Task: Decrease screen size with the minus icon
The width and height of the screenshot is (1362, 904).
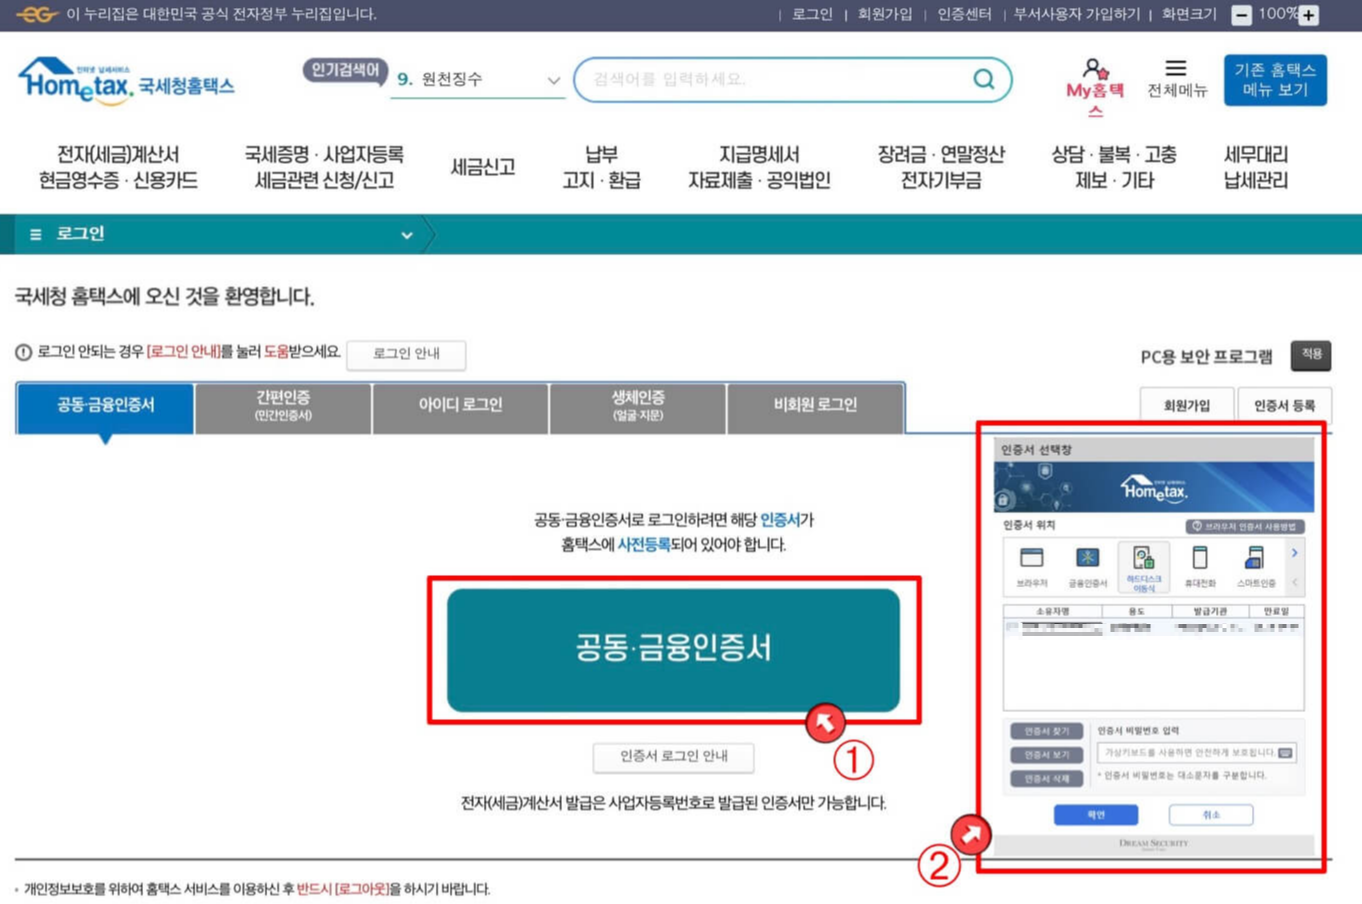Action: tap(1241, 15)
